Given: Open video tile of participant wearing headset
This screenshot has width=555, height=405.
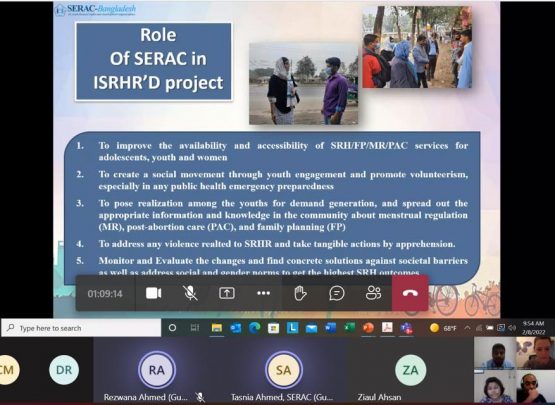Looking at the screenshot, I should click(x=536, y=386).
